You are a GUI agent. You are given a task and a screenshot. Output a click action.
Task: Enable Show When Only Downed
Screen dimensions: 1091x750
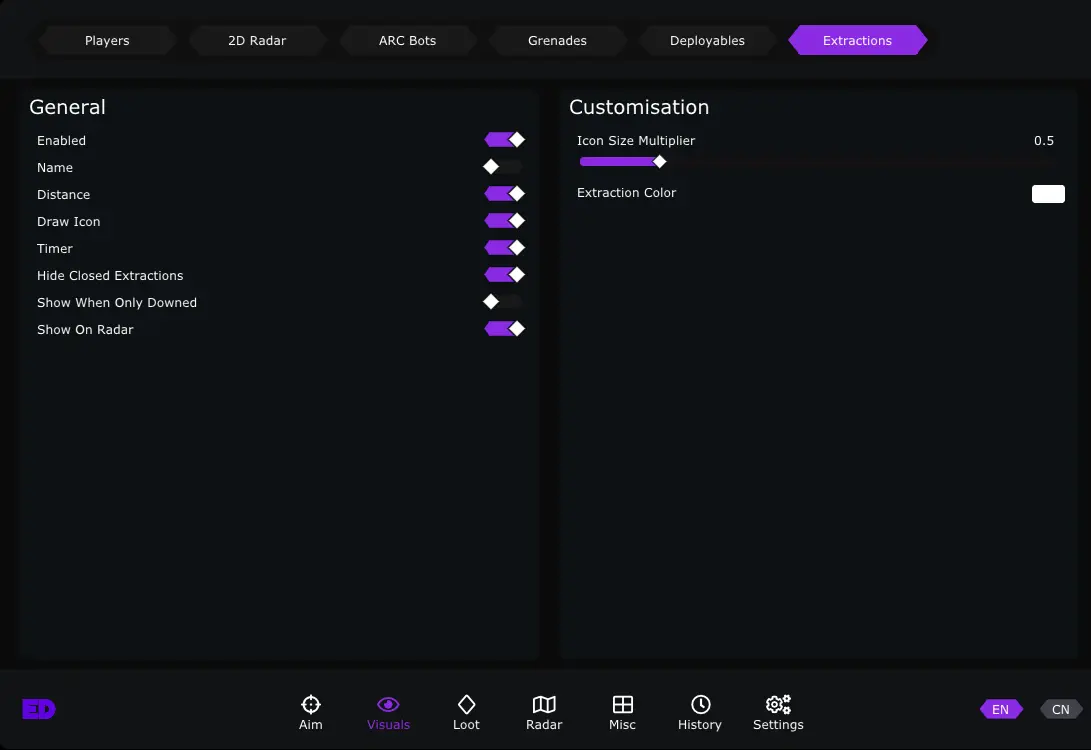pyautogui.click(x=504, y=302)
